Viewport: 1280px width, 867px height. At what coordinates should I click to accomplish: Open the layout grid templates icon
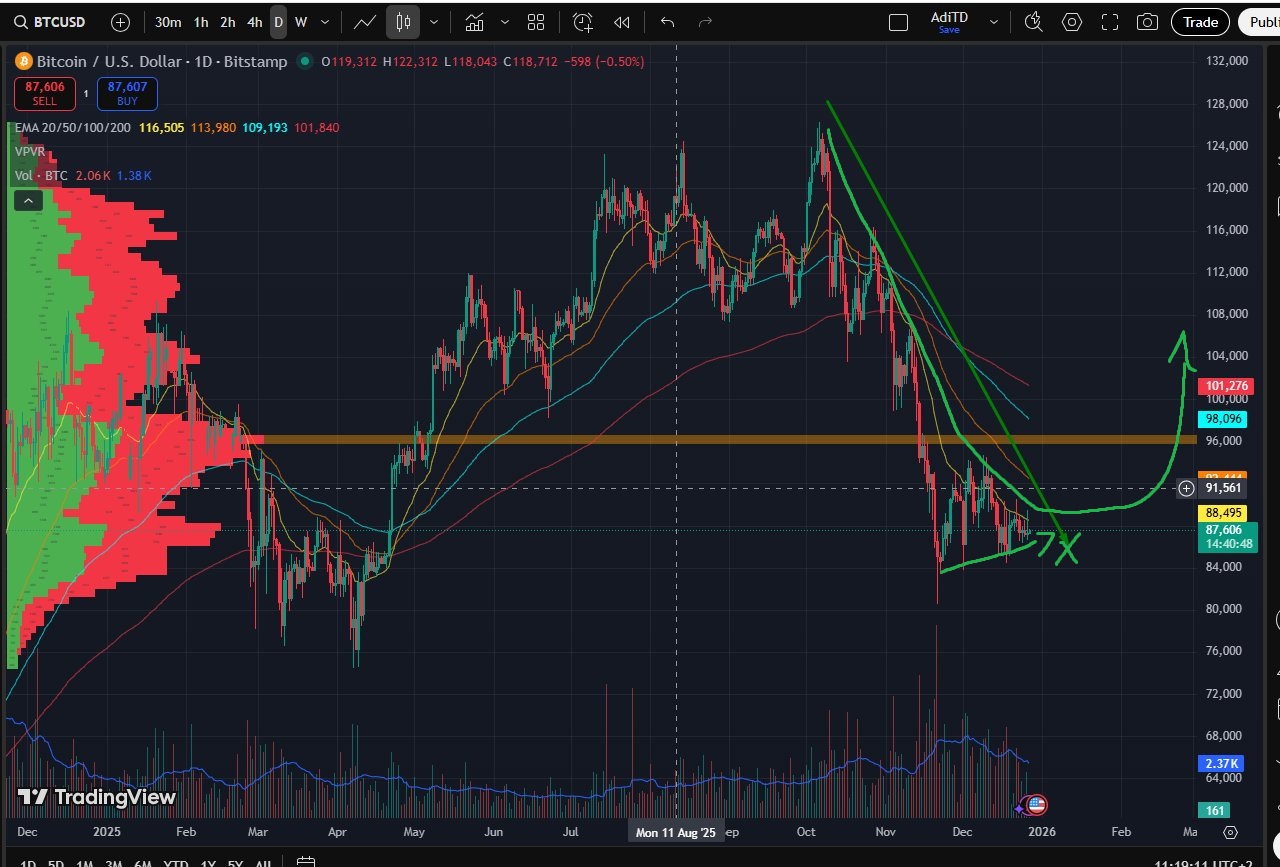(x=536, y=22)
